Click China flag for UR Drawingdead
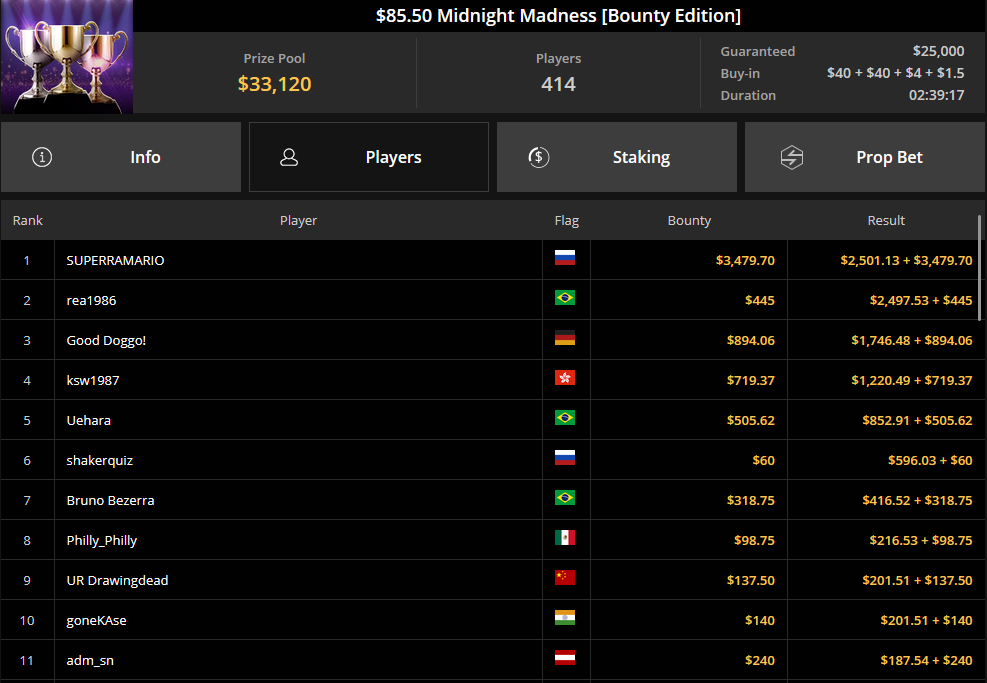 click(x=565, y=578)
